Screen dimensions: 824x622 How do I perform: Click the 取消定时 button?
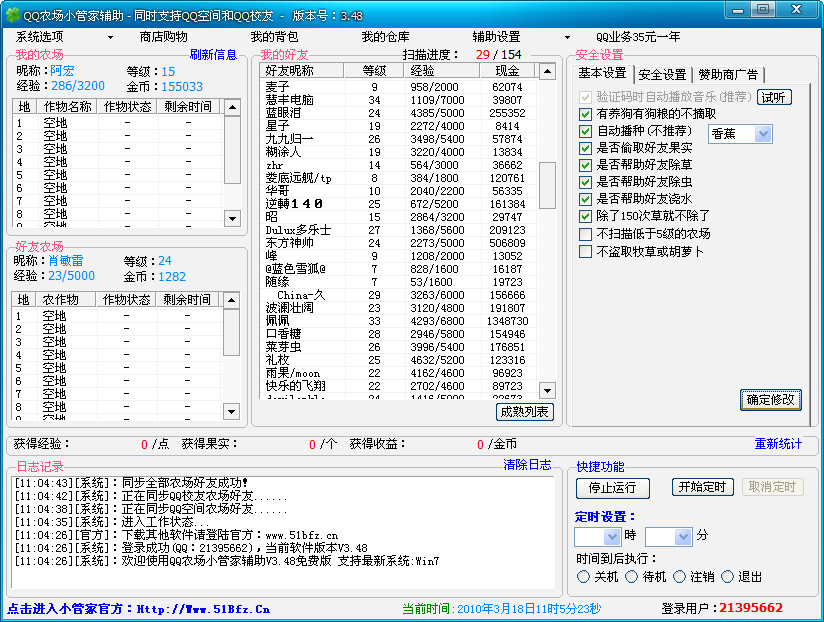click(772, 487)
